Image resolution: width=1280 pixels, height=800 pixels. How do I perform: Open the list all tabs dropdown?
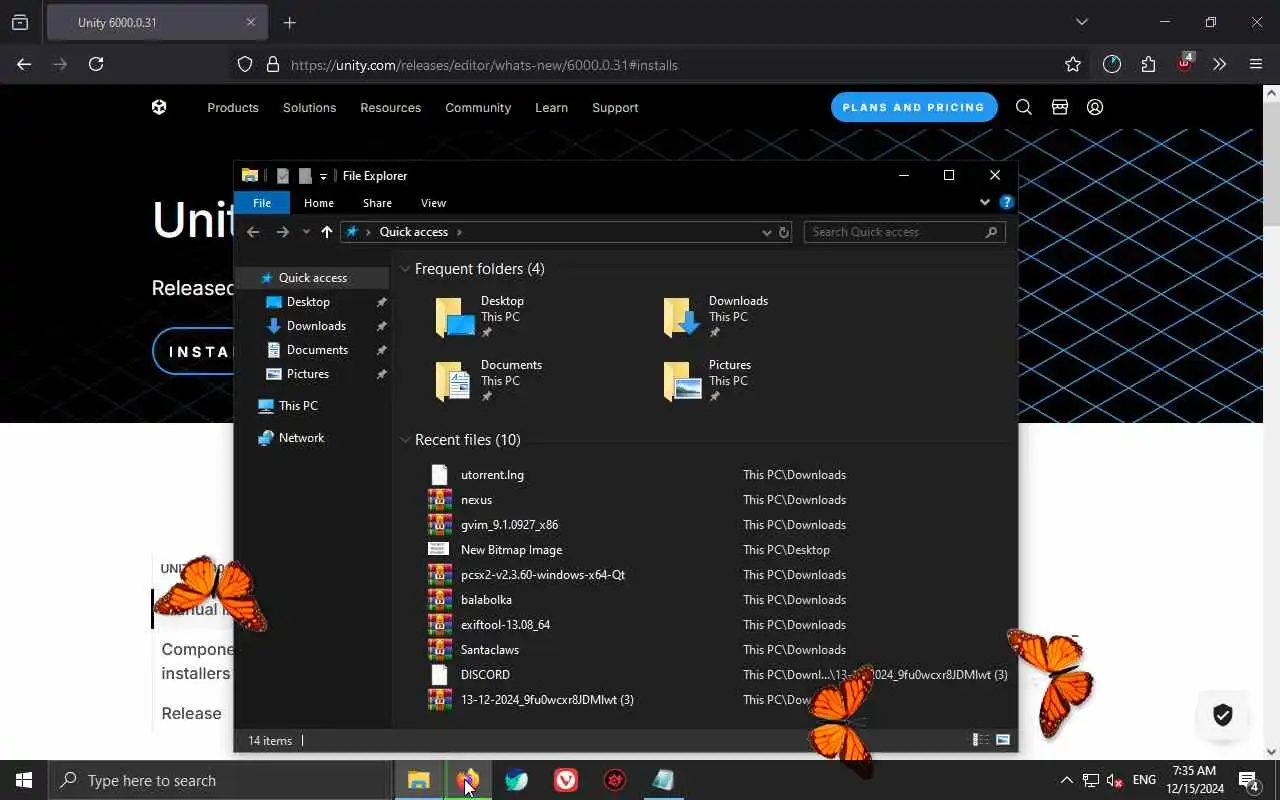point(1081,22)
